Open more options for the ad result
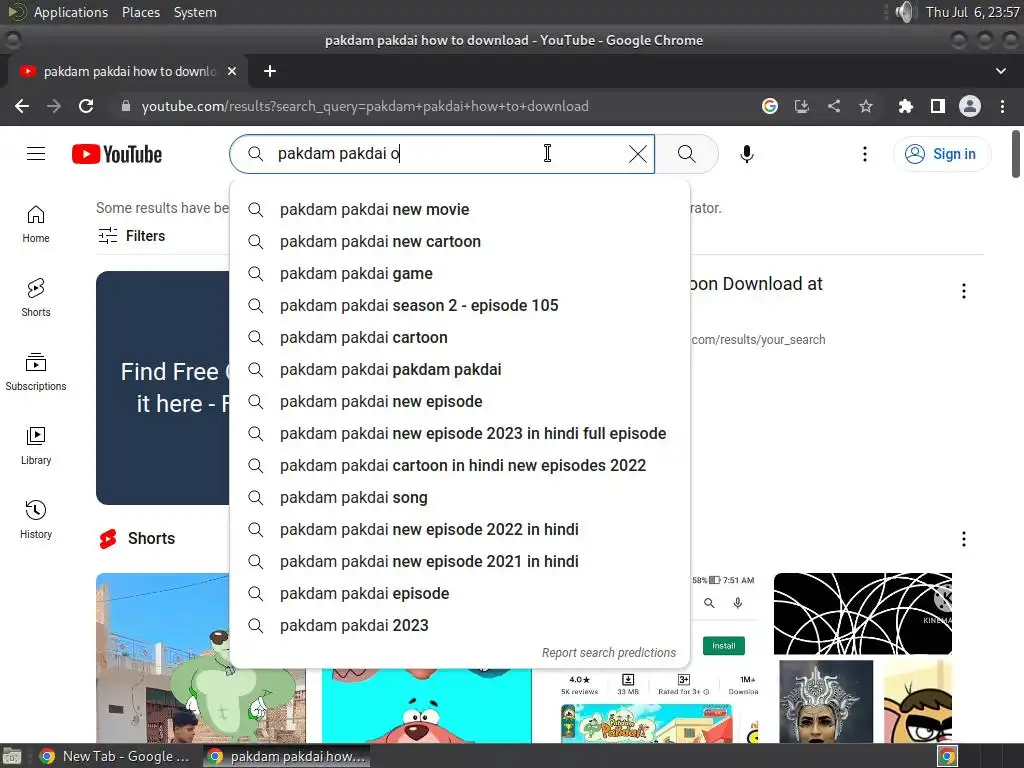This screenshot has height=768, width=1024. [964, 291]
